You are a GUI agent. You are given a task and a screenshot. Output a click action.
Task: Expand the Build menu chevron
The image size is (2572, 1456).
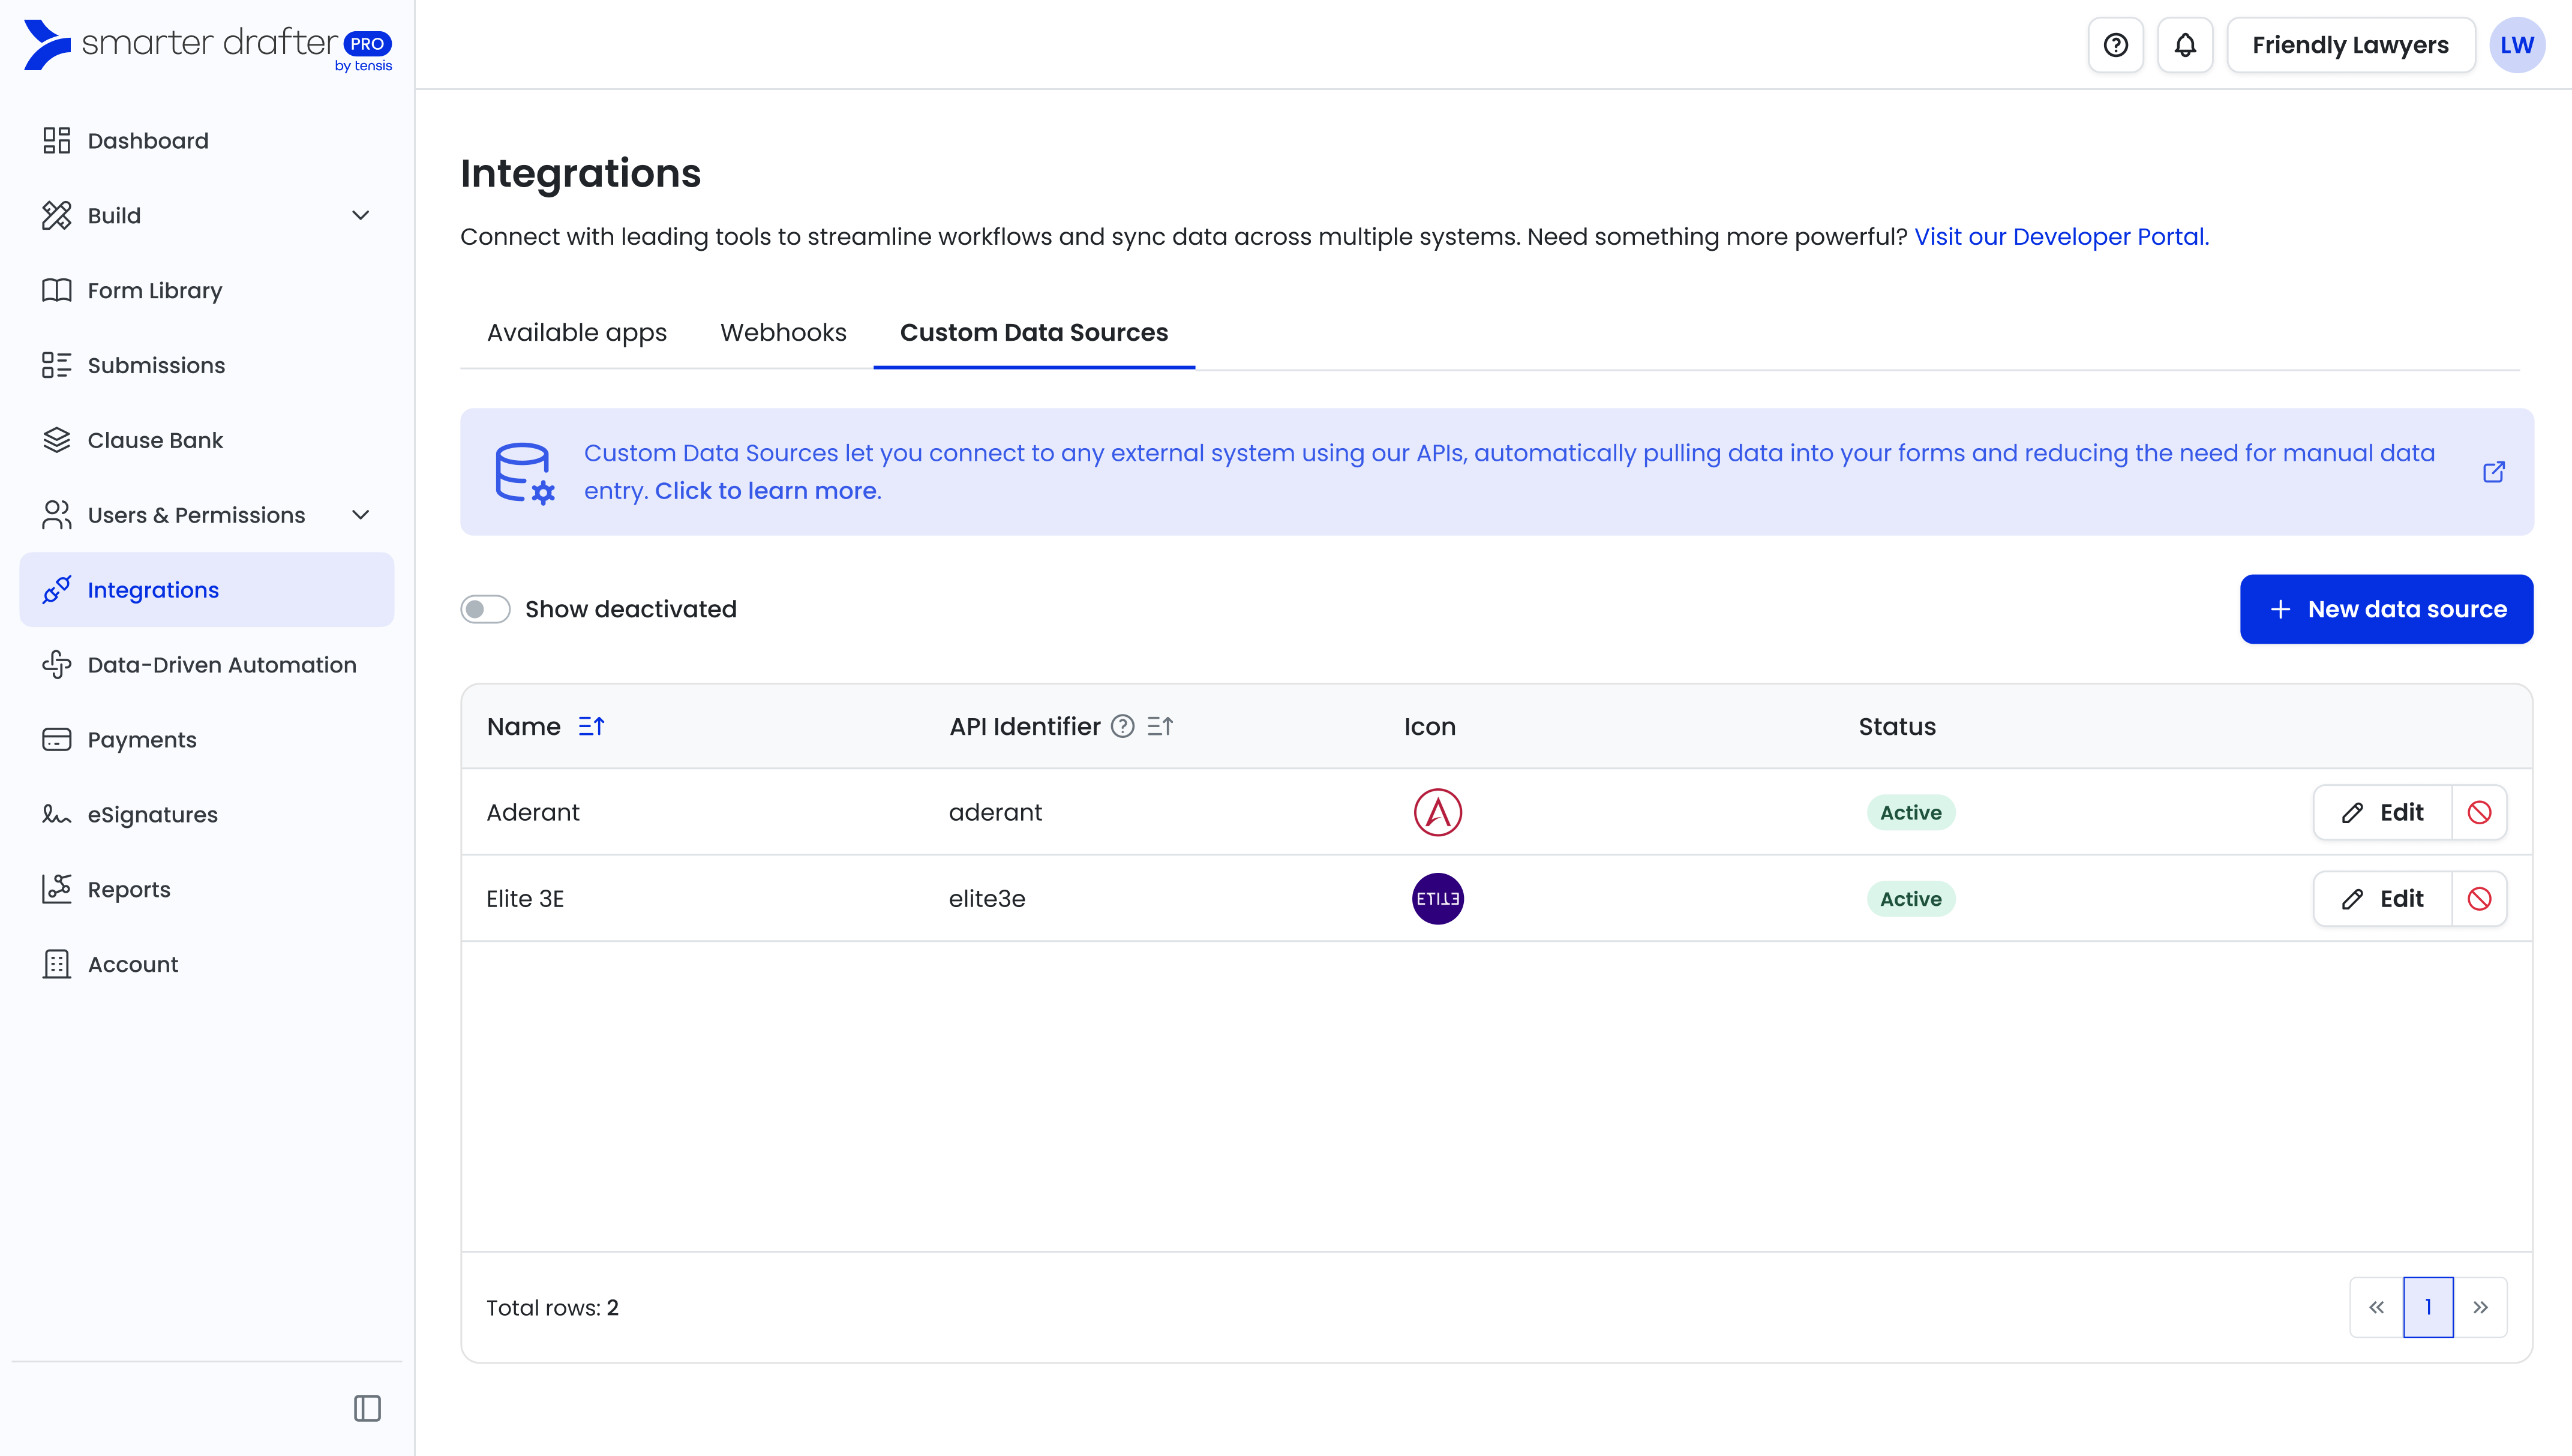pos(361,215)
